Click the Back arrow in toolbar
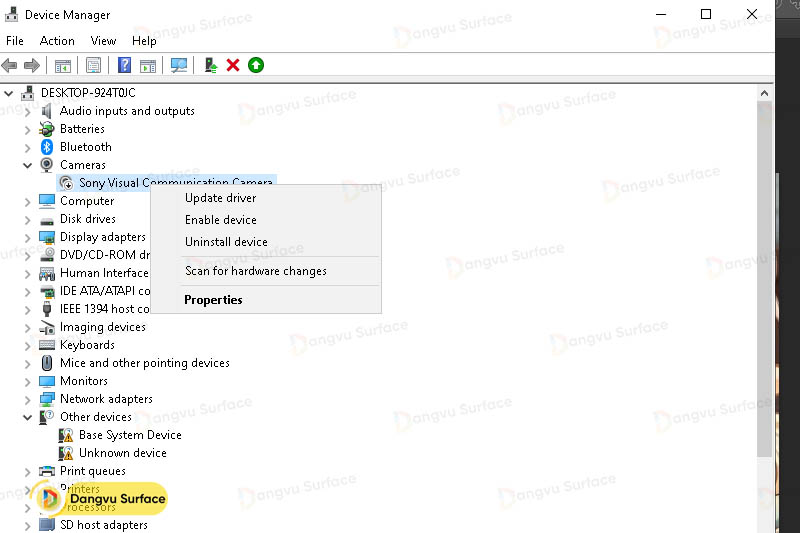The image size is (800, 533). [x=9, y=65]
